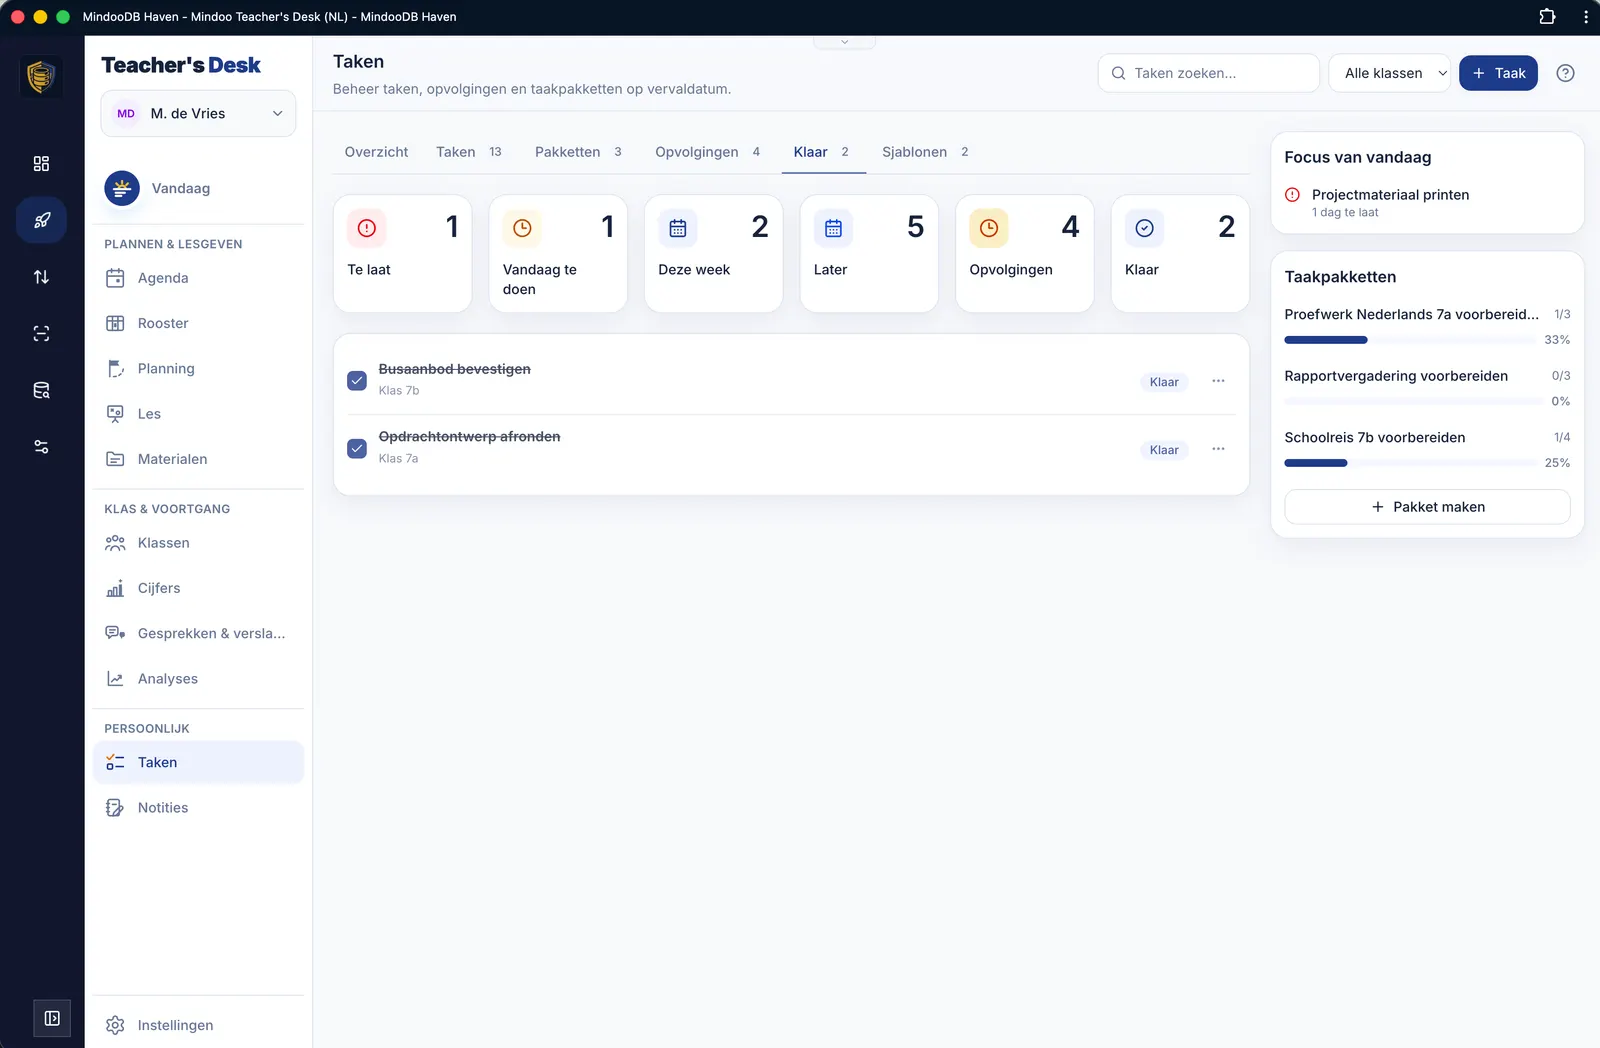This screenshot has height=1048, width=1600.
Task: Open Analyses in the sidebar
Action: point(198,679)
